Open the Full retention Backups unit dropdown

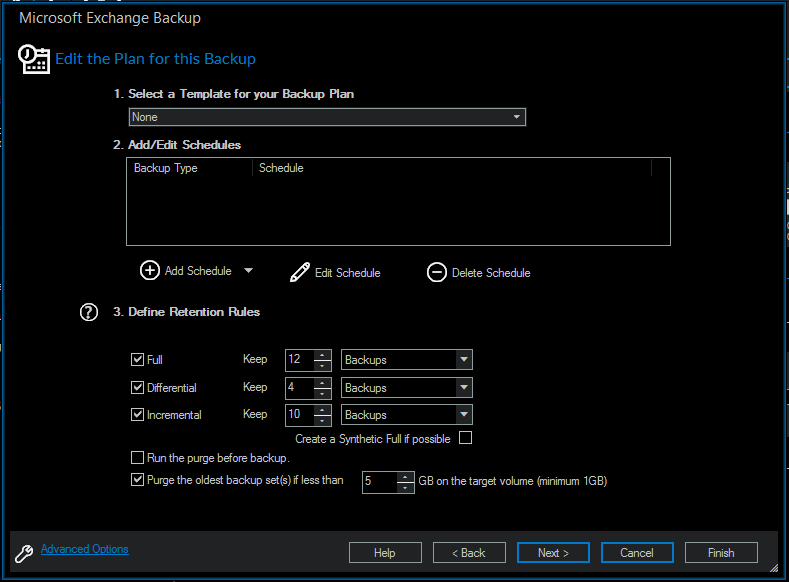(x=463, y=360)
